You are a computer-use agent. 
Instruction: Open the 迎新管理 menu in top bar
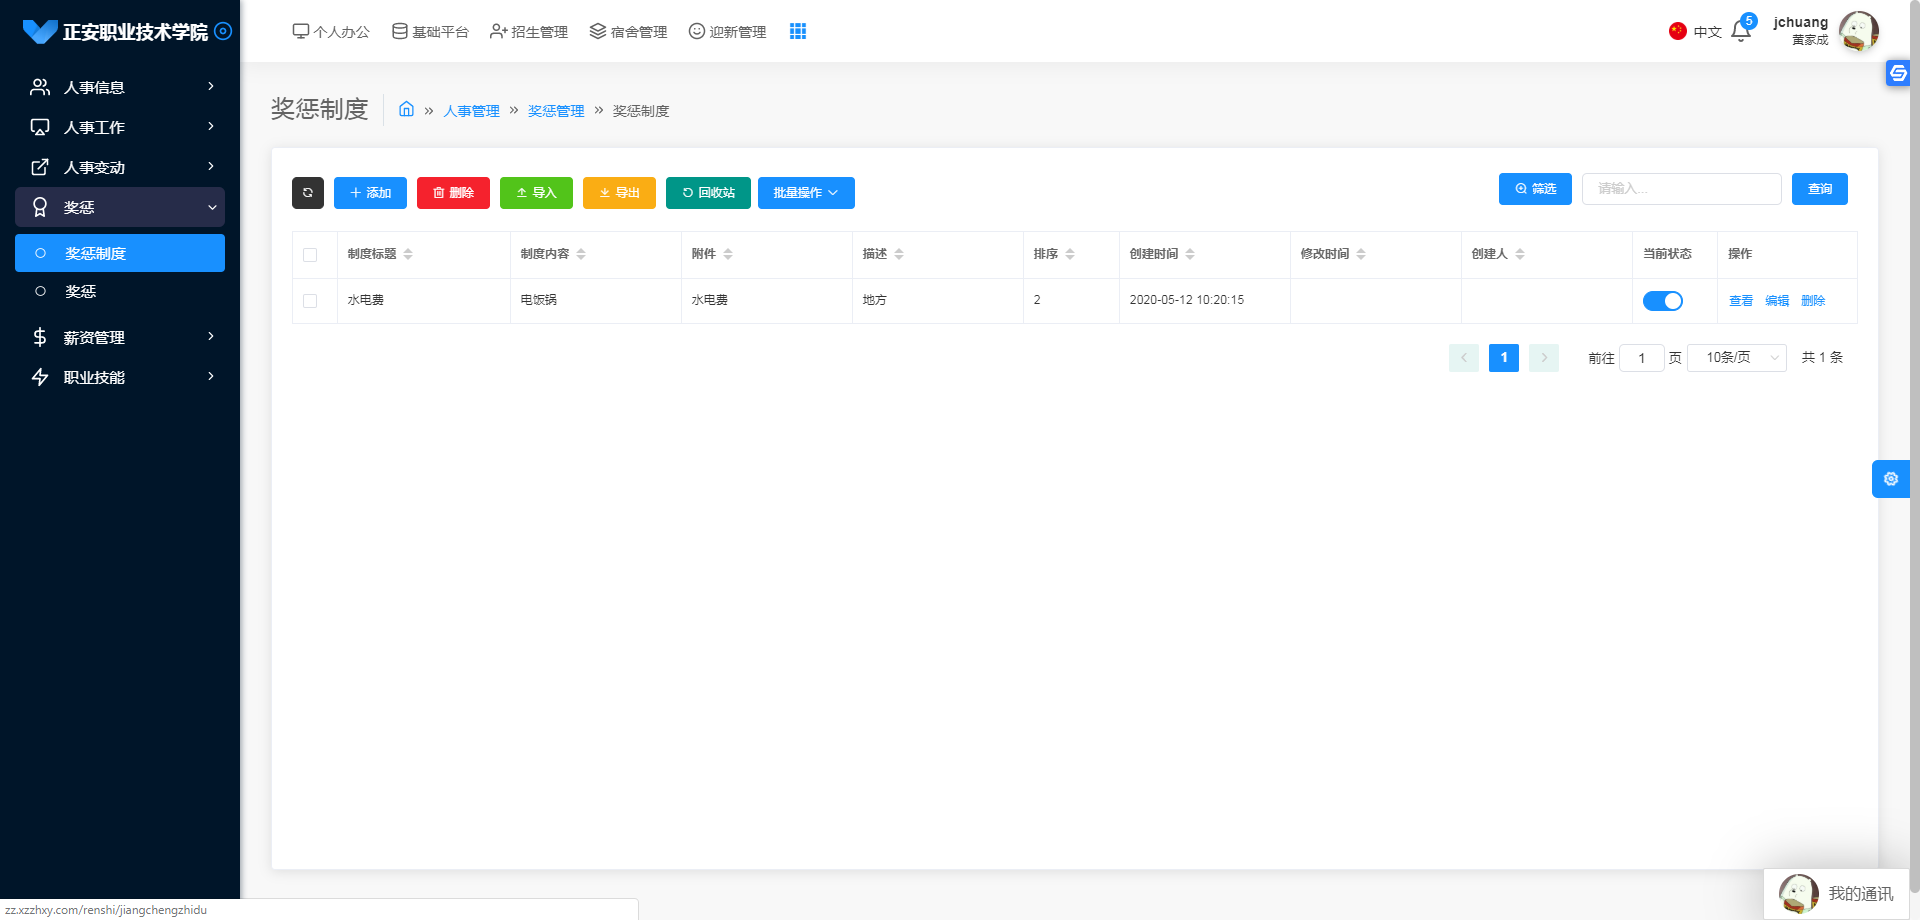[727, 31]
